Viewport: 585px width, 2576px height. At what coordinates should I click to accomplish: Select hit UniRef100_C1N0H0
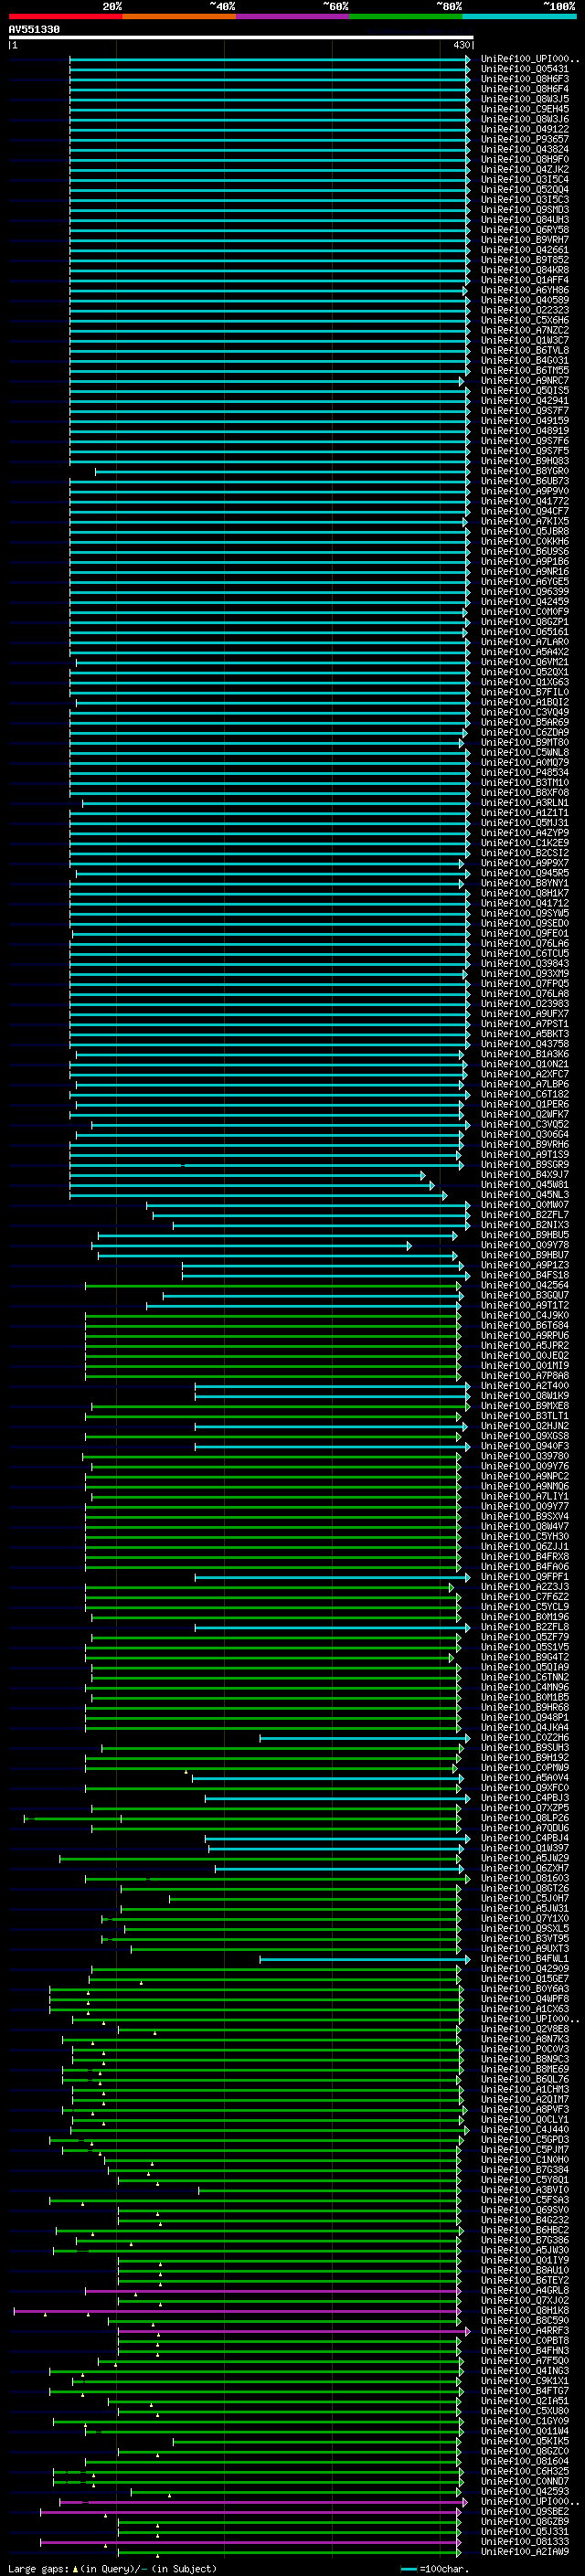pyautogui.click(x=525, y=2160)
